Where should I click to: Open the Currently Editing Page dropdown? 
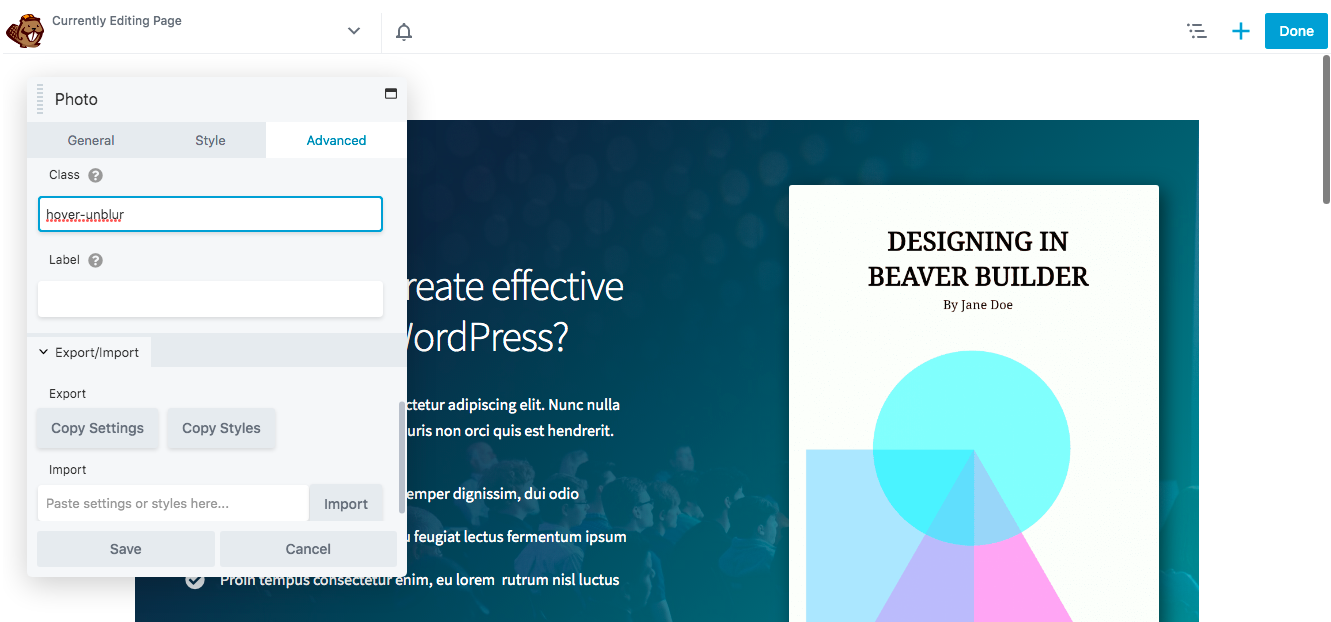tap(353, 31)
